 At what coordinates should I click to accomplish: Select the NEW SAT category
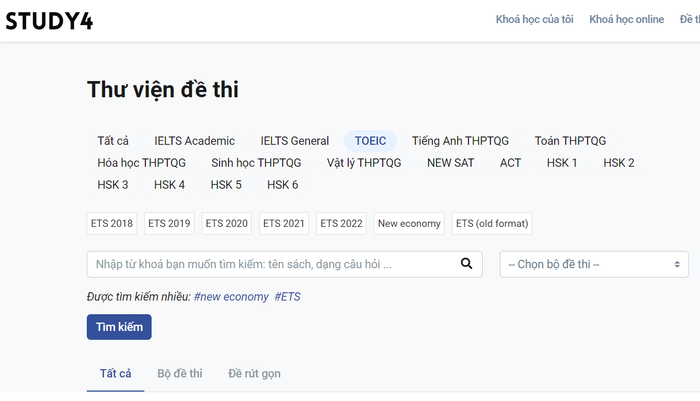pos(450,163)
